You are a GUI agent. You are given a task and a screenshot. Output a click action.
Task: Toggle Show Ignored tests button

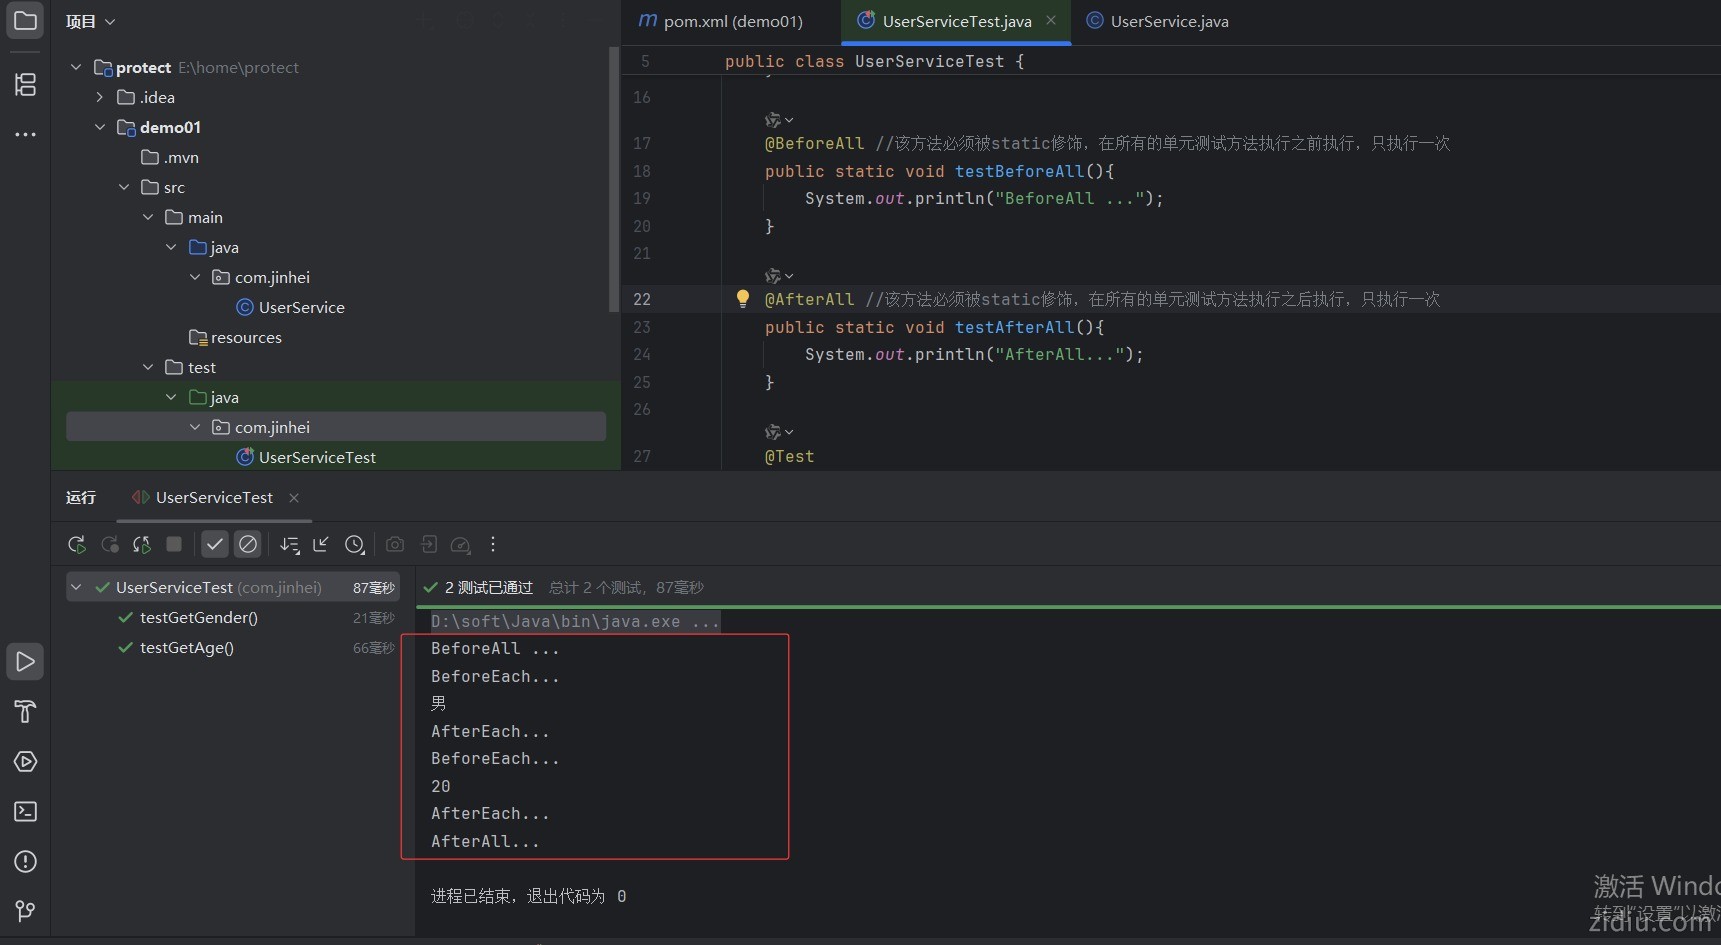[247, 544]
